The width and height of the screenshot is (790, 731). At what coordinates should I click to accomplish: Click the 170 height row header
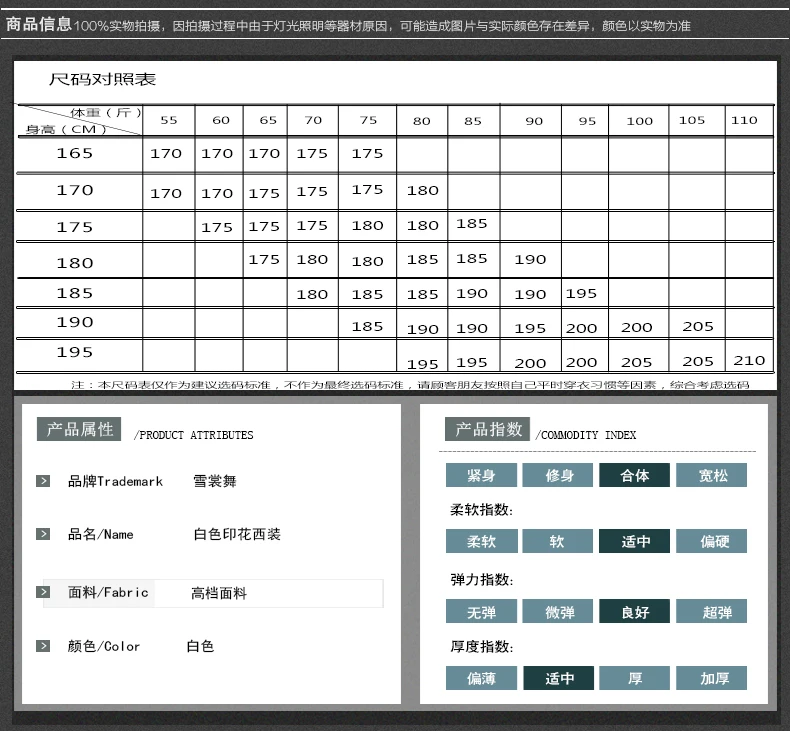click(75, 190)
